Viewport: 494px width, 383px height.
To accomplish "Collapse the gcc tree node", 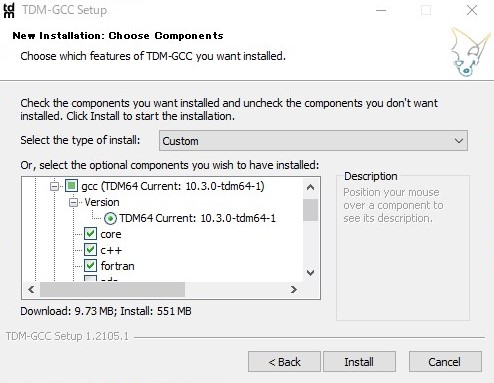I will 54,186.
